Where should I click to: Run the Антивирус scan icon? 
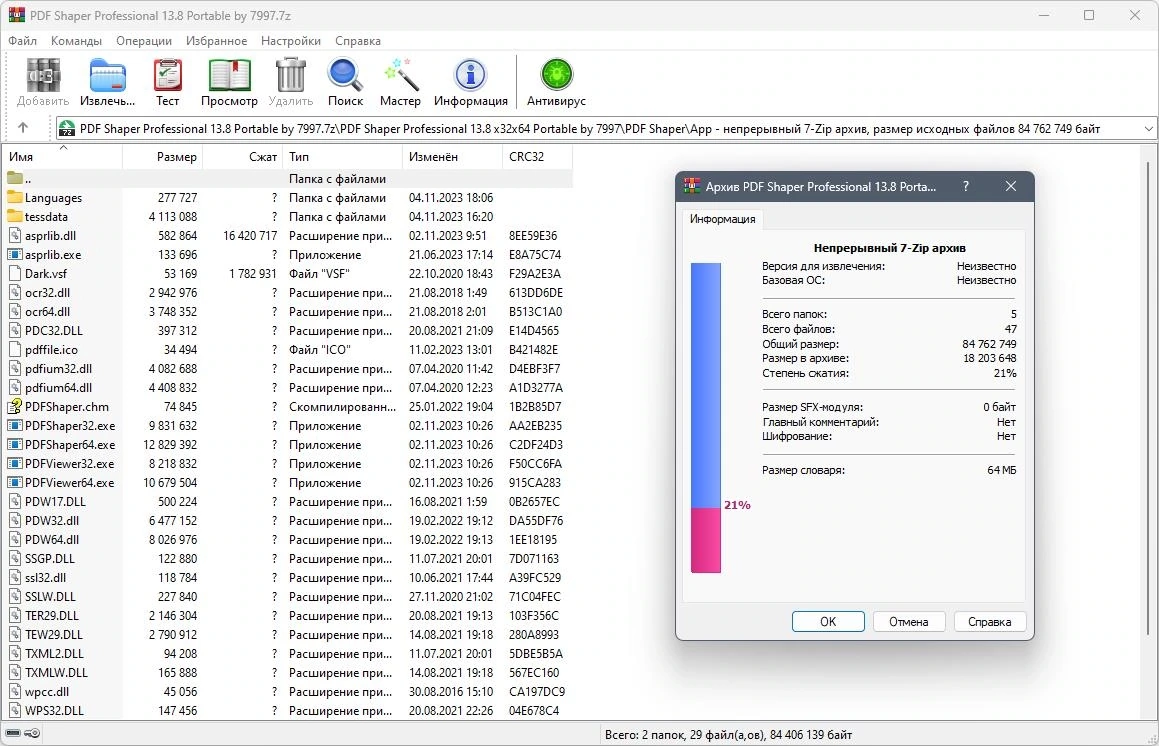click(557, 75)
